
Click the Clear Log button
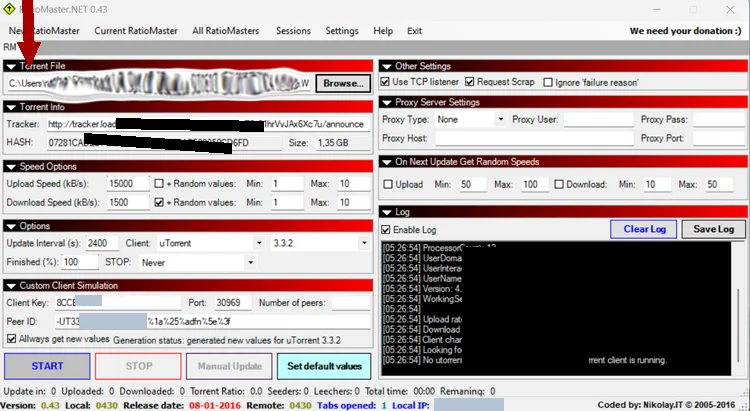(643, 230)
